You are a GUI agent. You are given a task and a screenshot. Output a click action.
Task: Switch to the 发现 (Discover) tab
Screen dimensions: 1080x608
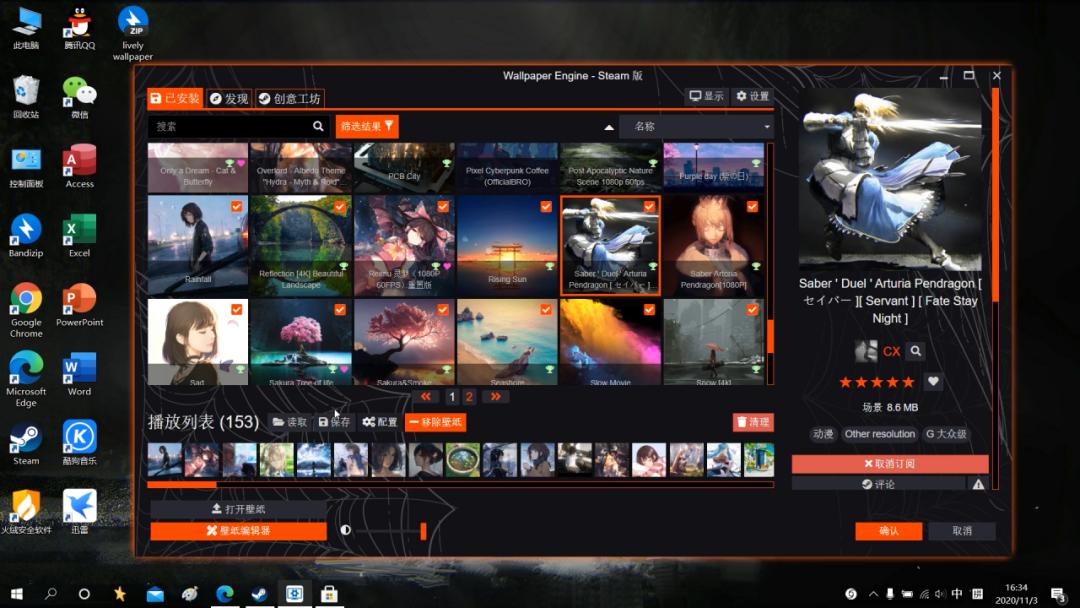click(x=229, y=98)
